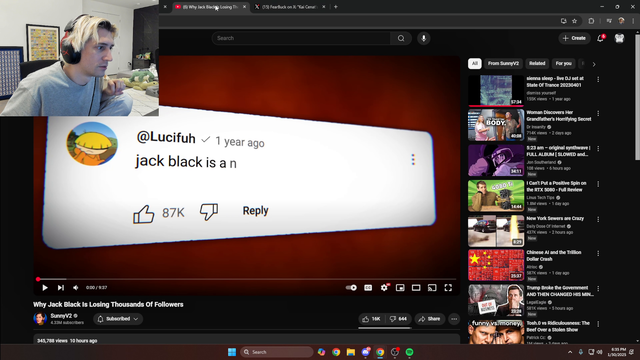Enter fullscreen mode in player
Screen dimensions: 640x360
pos(448,288)
